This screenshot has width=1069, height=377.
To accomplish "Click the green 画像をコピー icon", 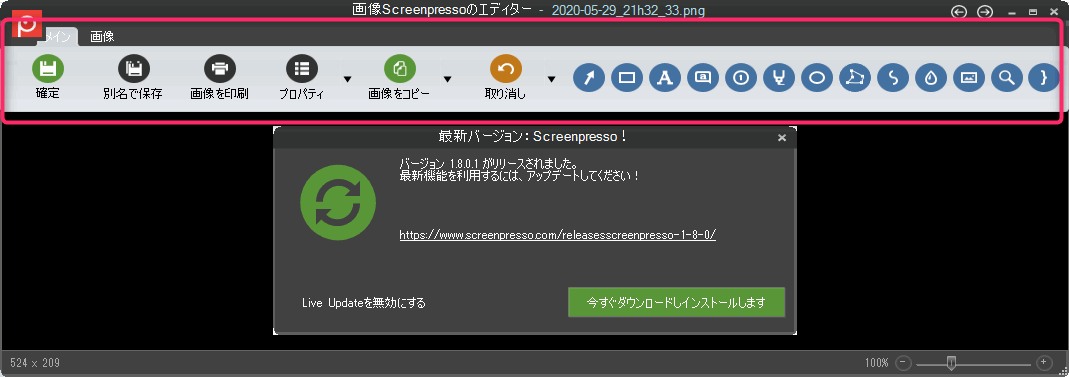I will (400, 68).
